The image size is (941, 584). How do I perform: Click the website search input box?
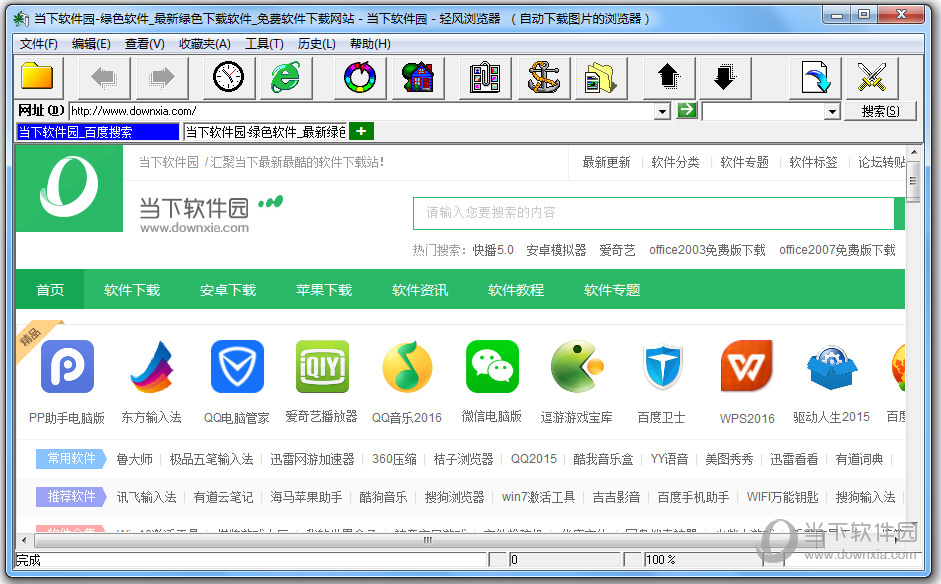654,213
